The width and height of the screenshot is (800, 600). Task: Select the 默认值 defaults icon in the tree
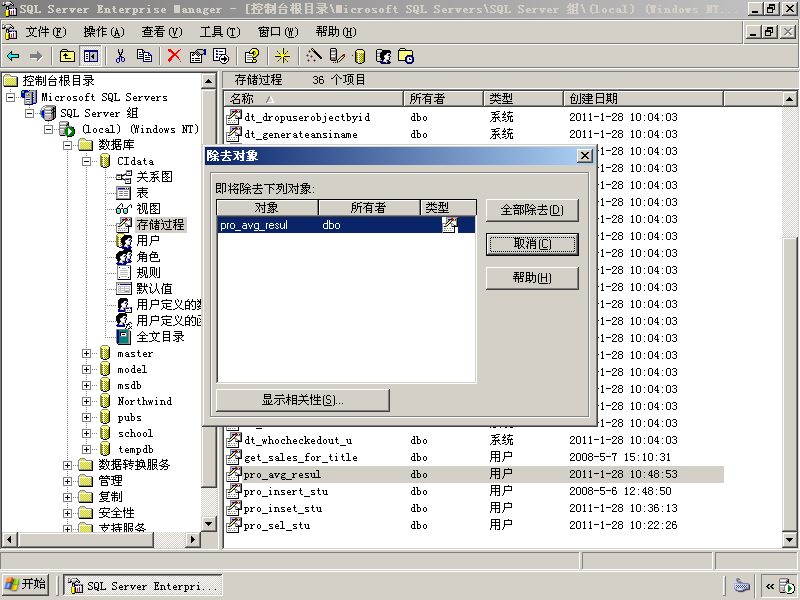[x=123, y=289]
